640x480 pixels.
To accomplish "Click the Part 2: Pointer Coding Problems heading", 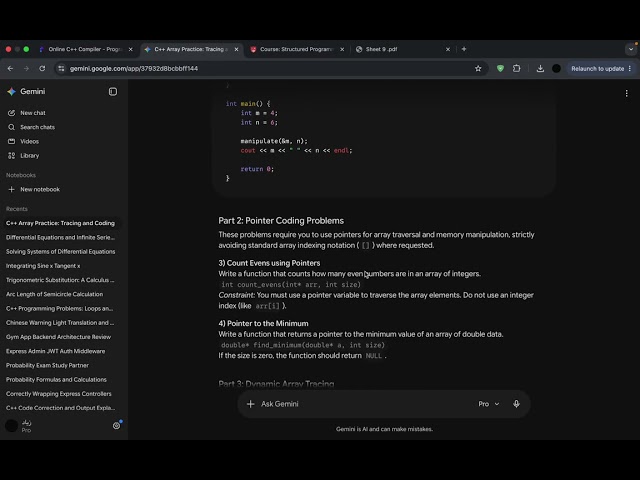I will click(x=281, y=221).
